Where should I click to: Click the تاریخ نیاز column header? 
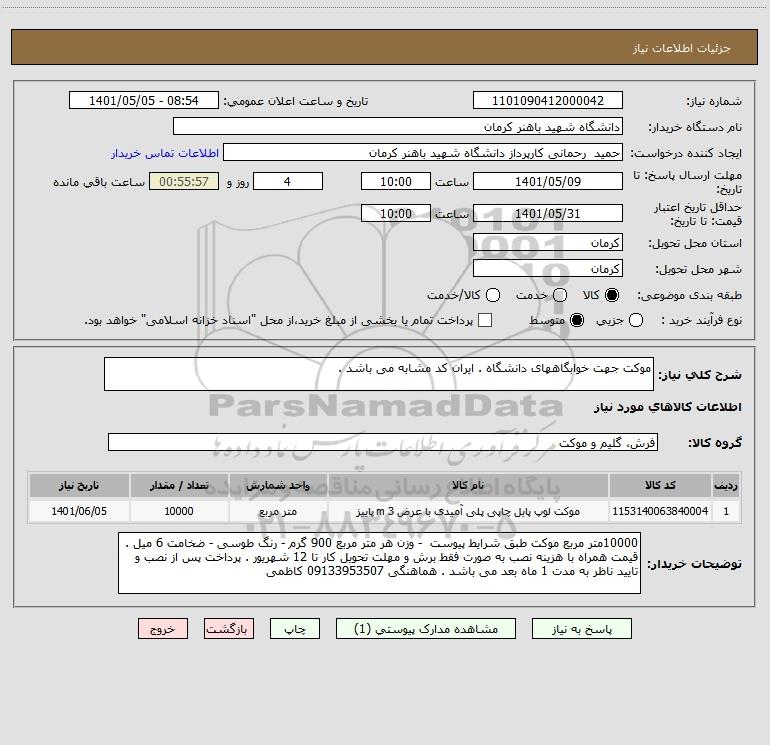pos(79,485)
